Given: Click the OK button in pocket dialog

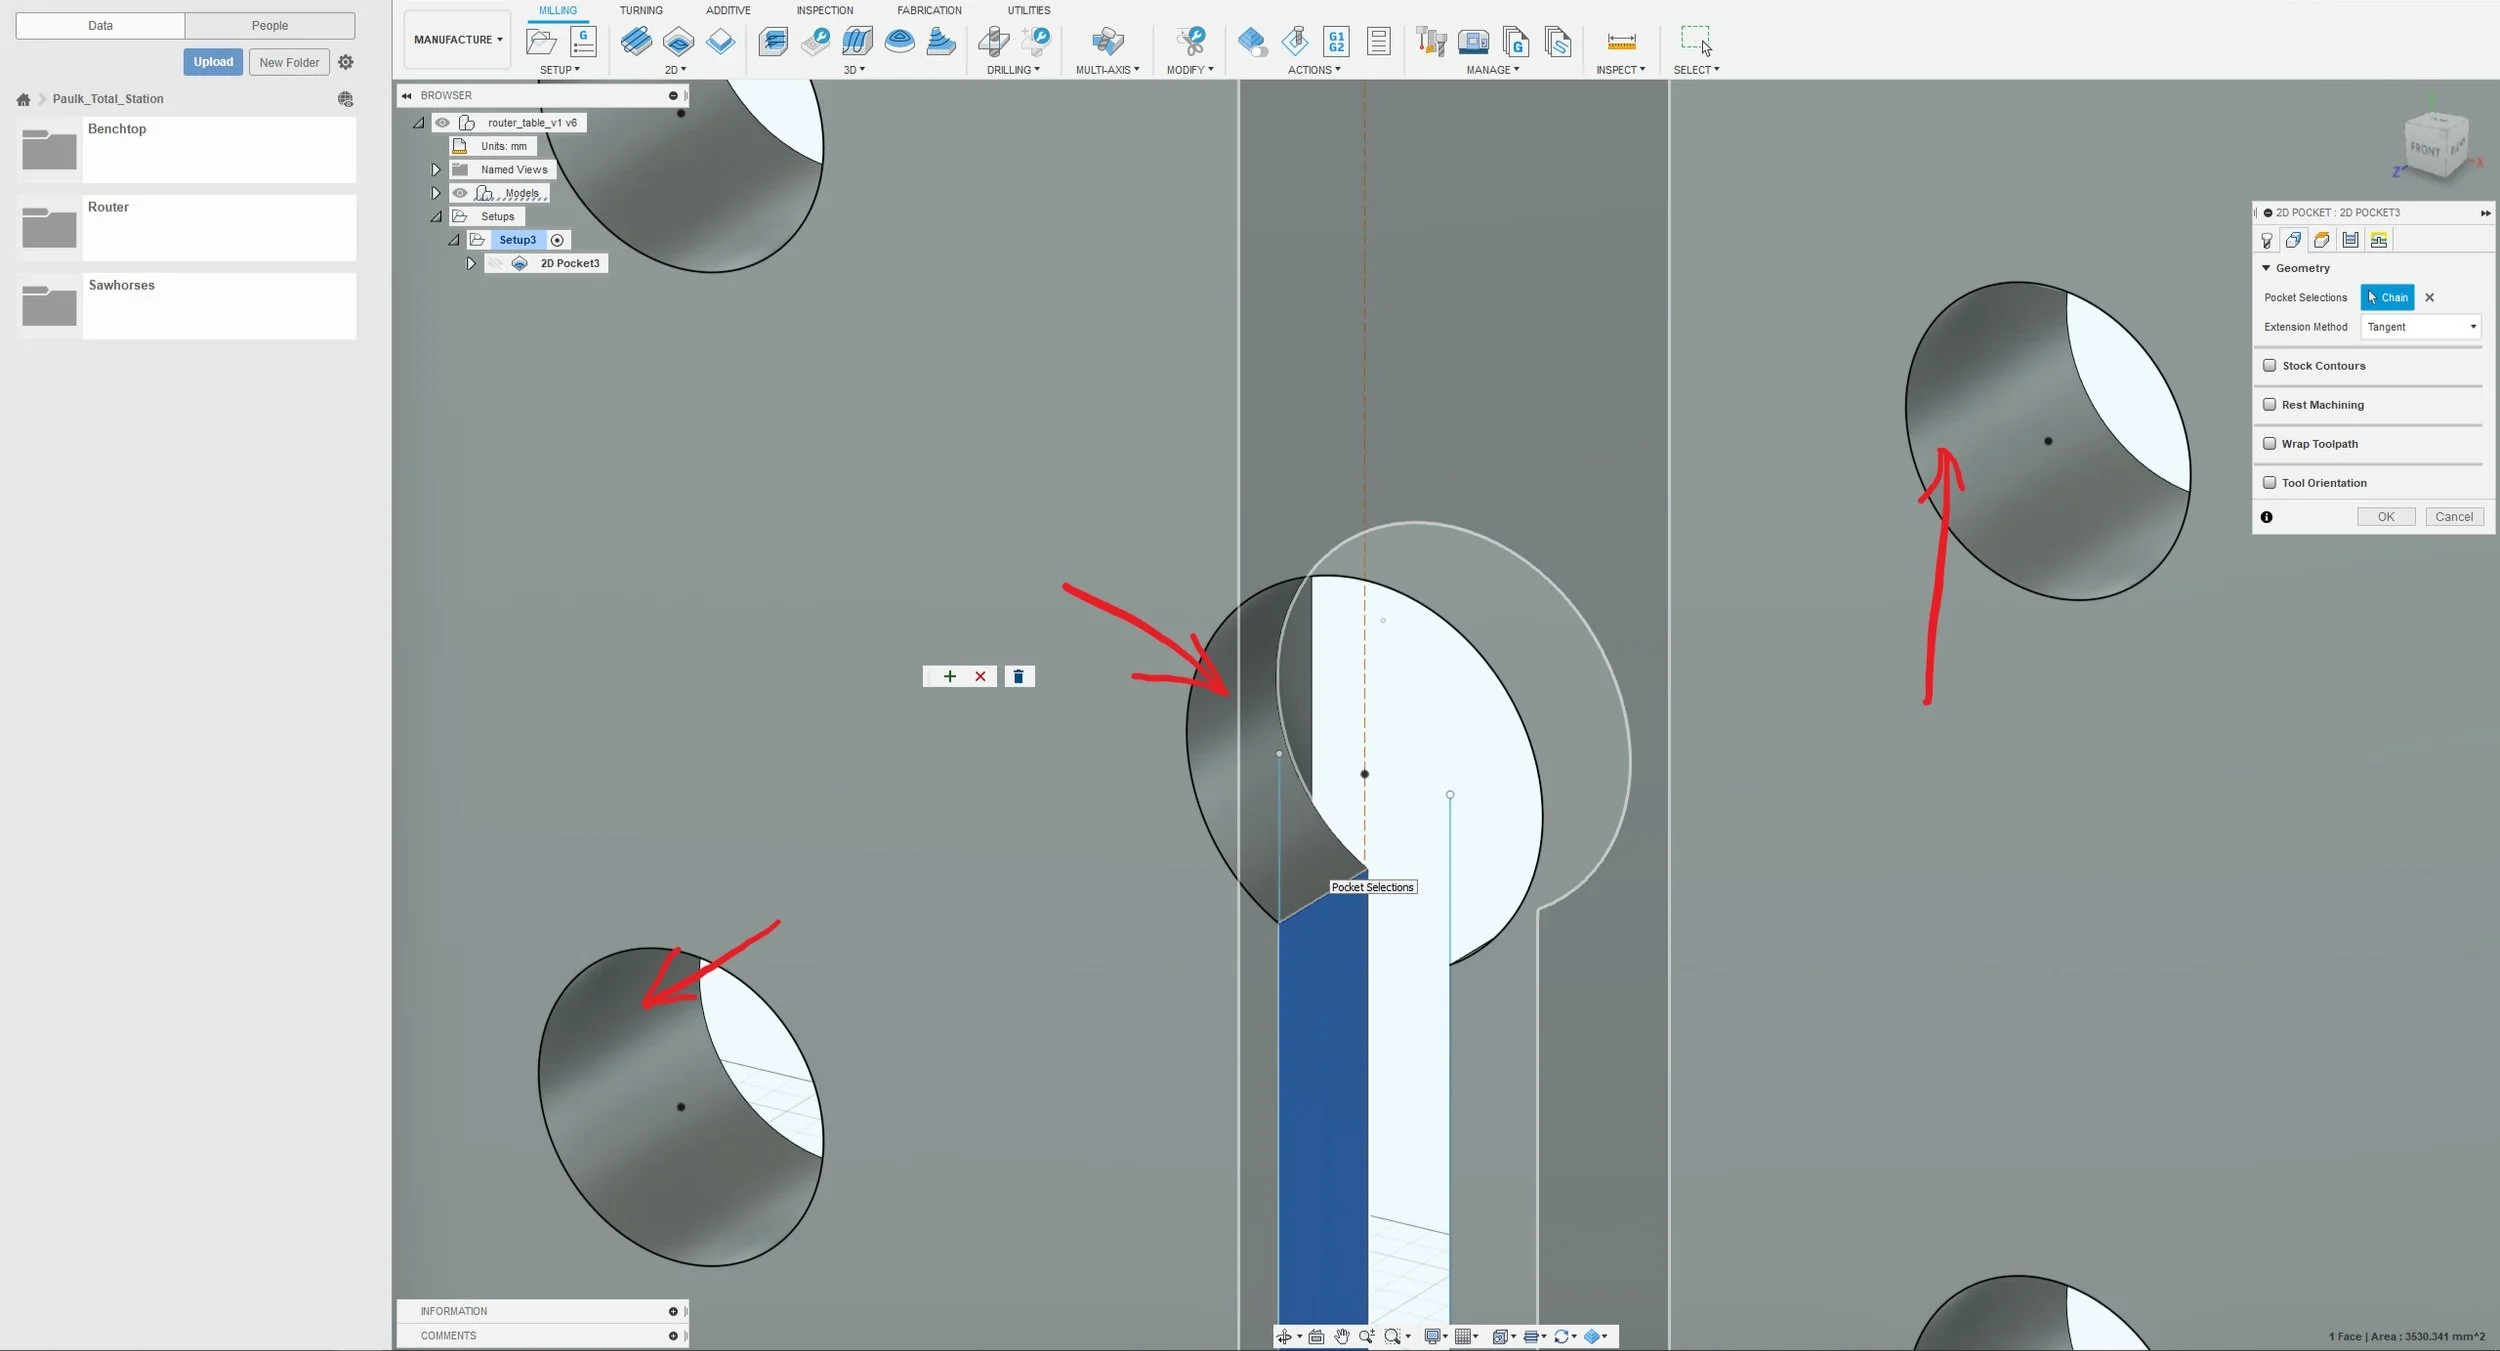Looking at the screenshot, I should (x=2385, y=517).
